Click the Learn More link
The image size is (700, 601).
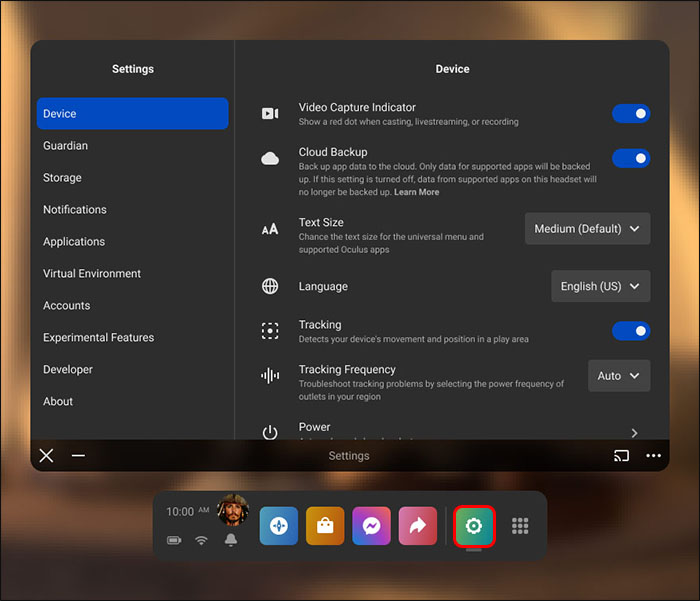pyautogui.click(x=416, y=192)
